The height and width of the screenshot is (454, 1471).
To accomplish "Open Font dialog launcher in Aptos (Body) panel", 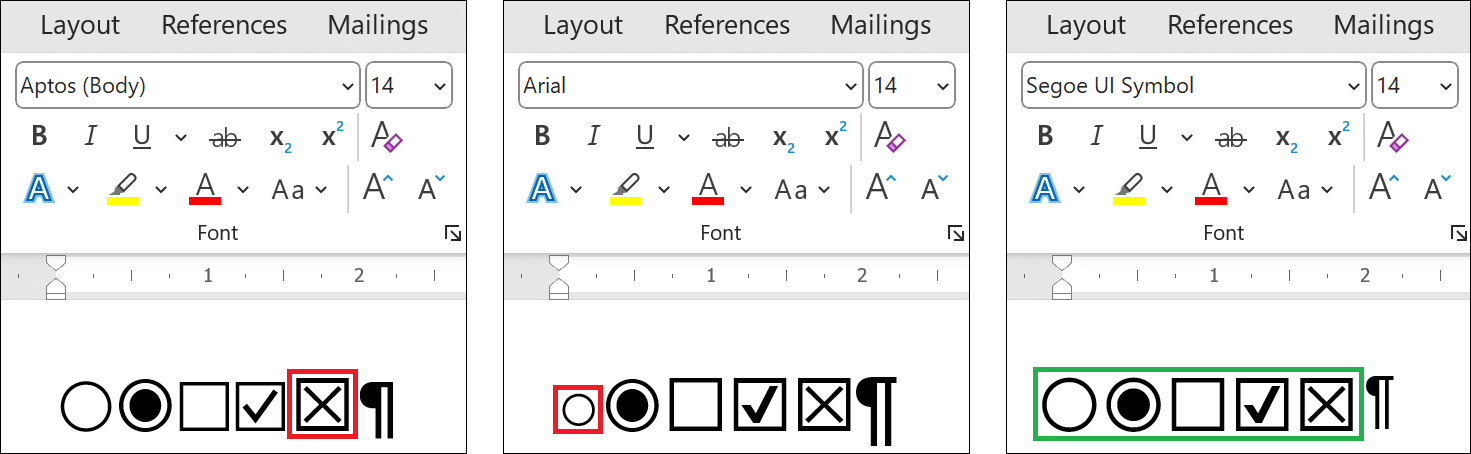I will coord(453,233).
